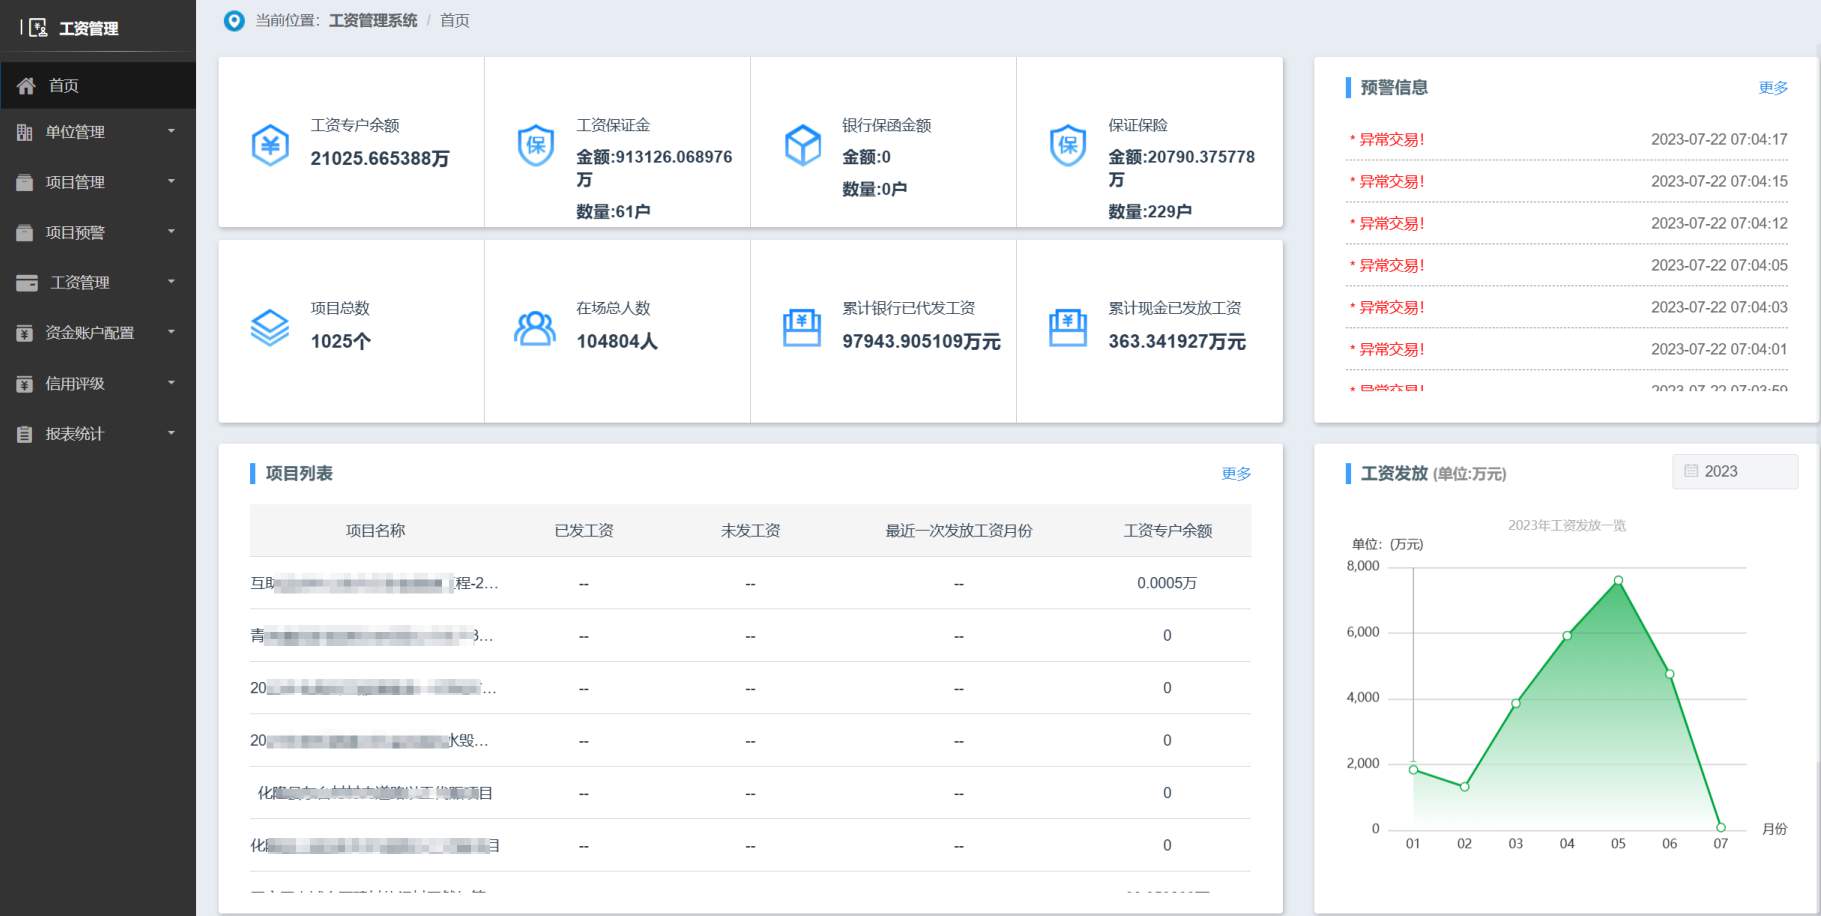Click the 项目管理 folder icon
This screenshot has width=1821, height=916.
(24, 182)
